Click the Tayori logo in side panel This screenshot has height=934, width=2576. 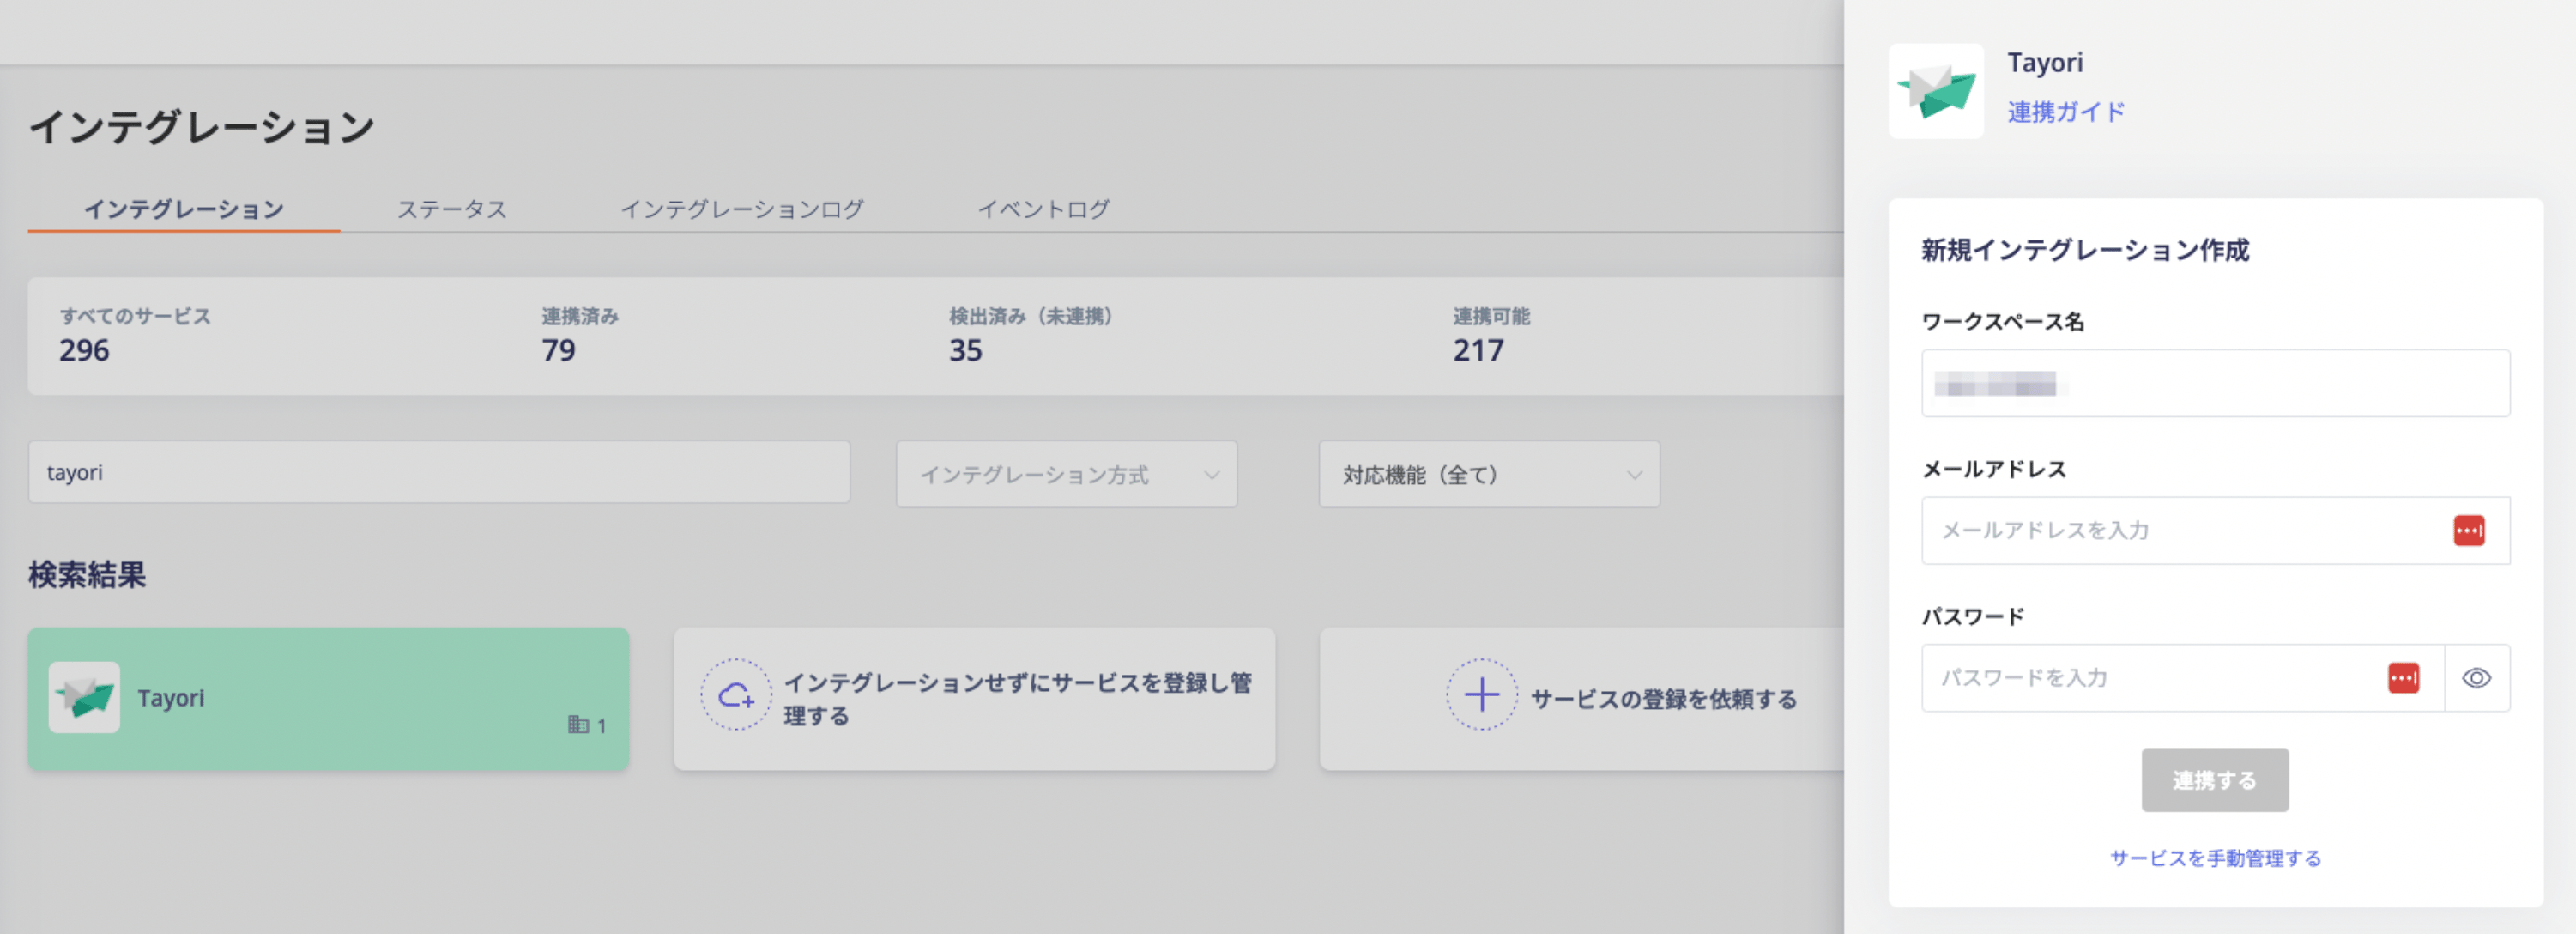click(x=1936, y=90)
